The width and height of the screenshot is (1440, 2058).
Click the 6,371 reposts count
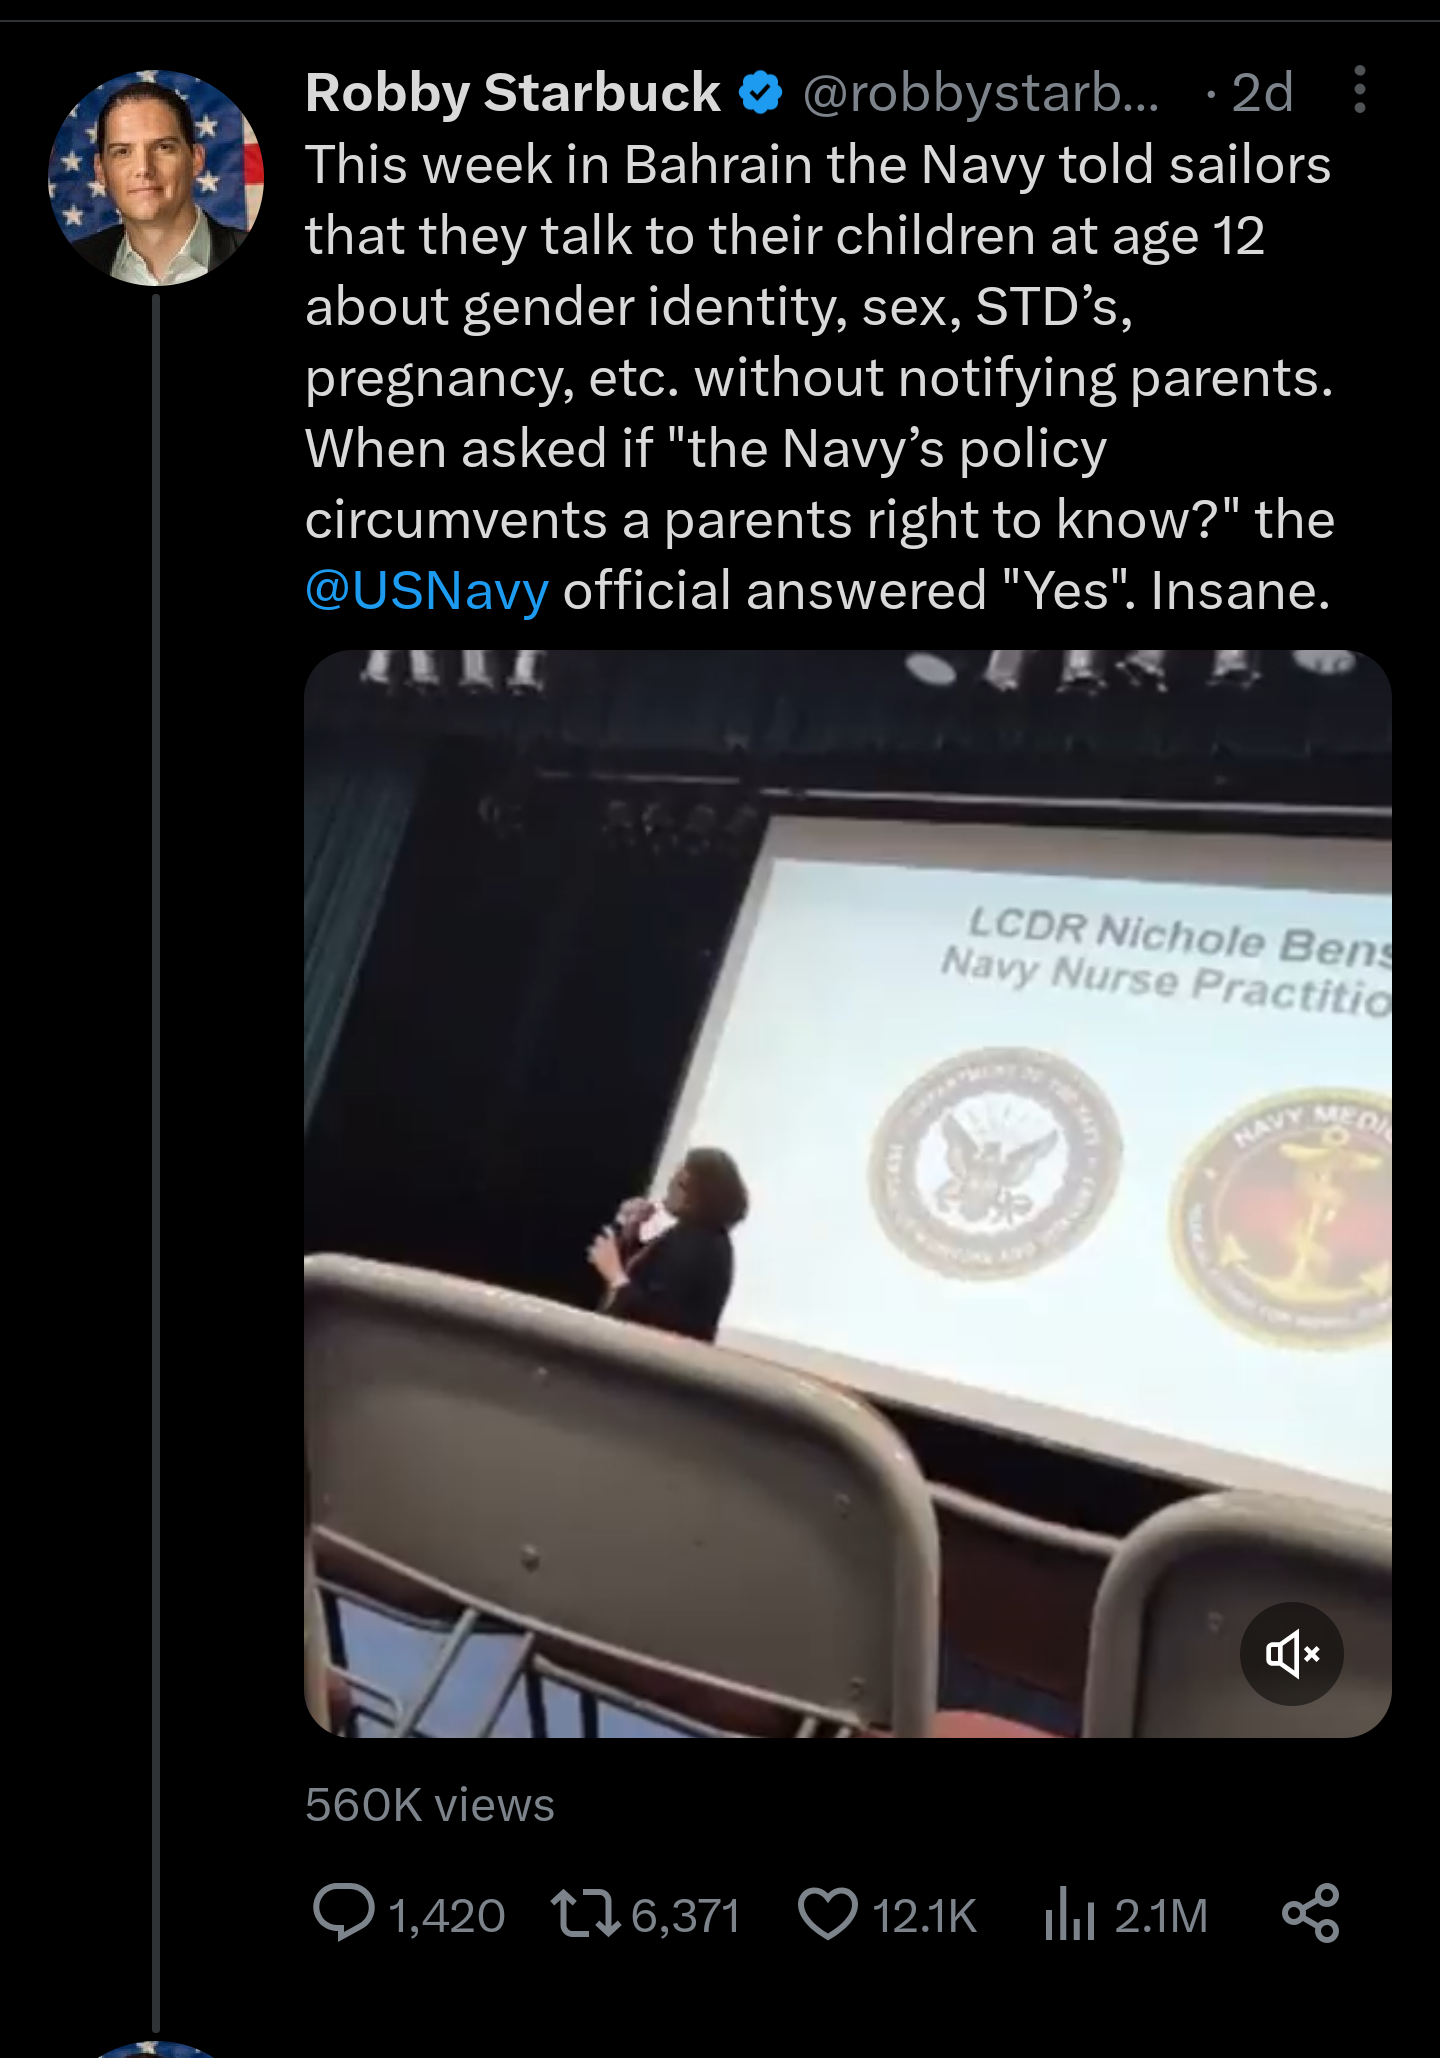[x=686, y=1916]
